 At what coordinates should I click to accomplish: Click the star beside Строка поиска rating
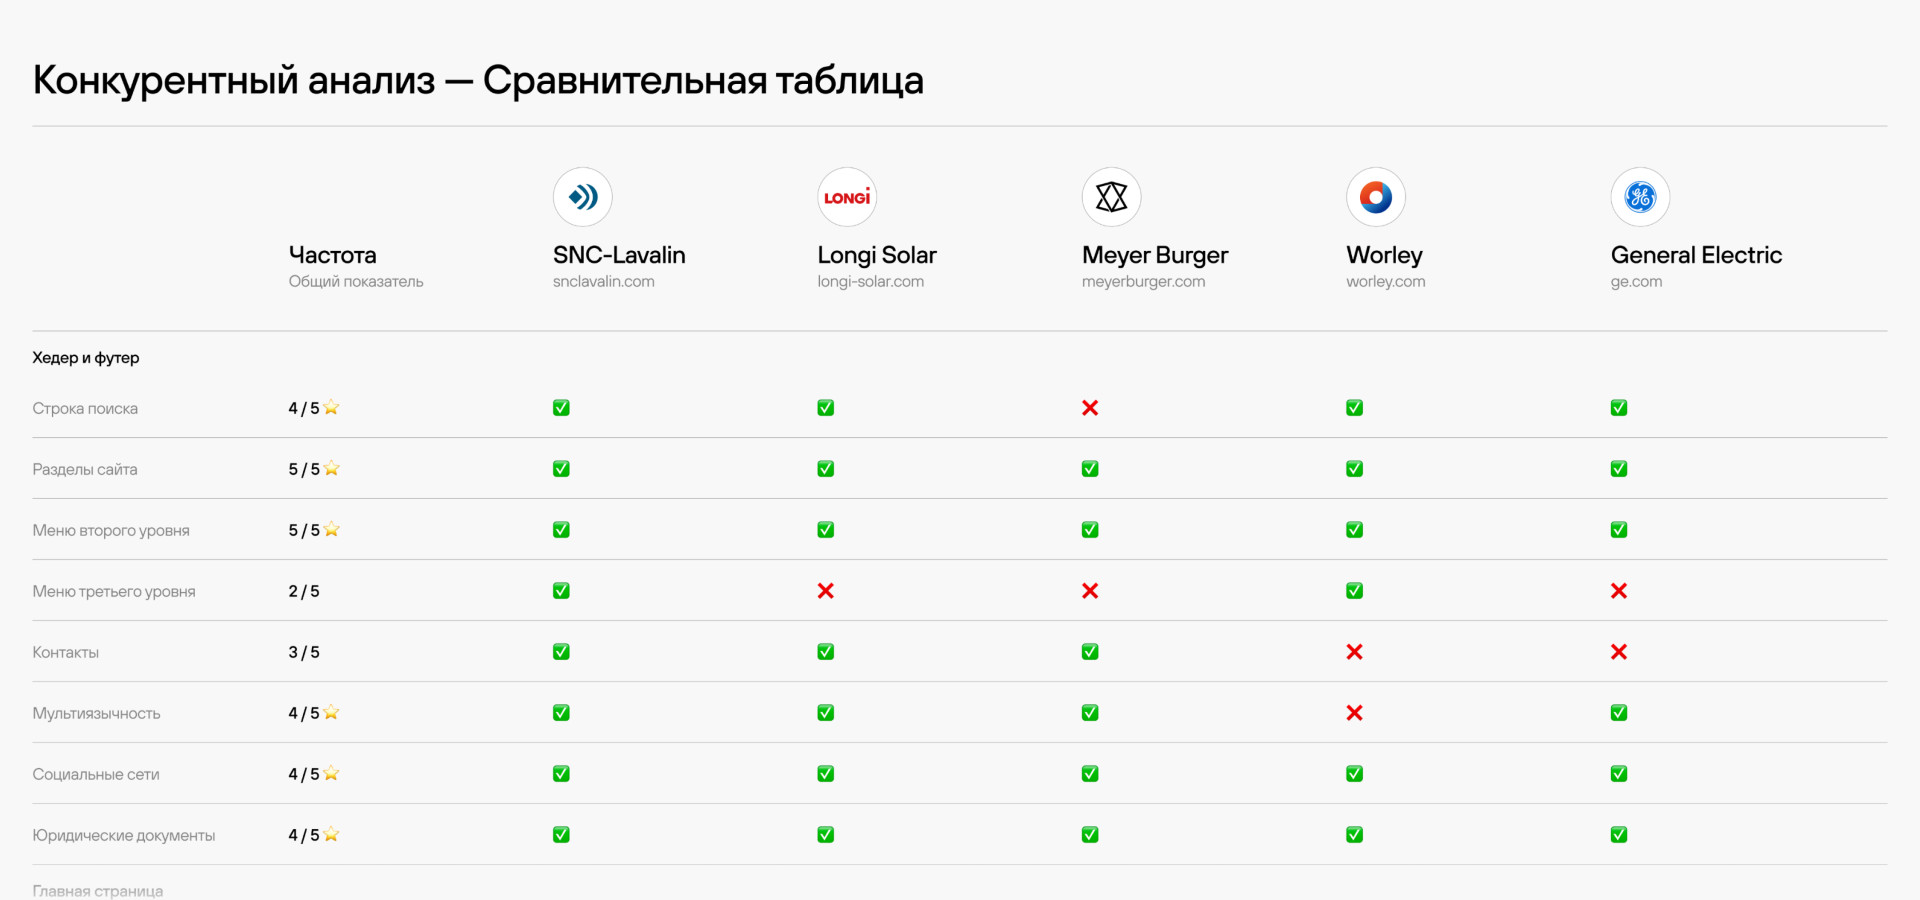(332, 408)
